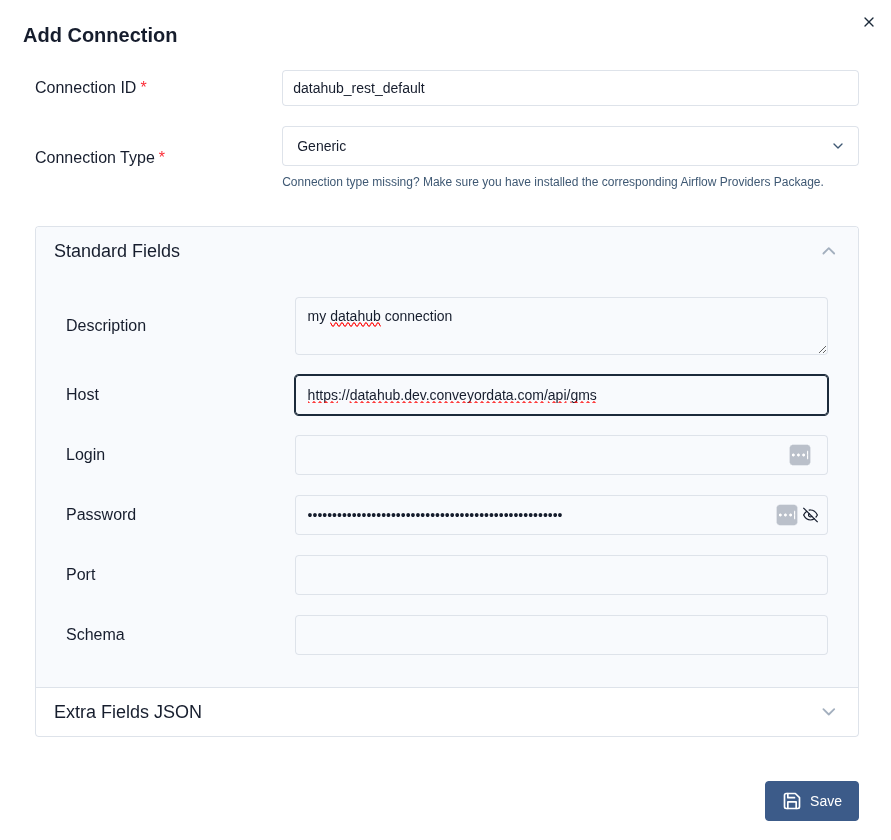Click the Save button
This screenshot has width=891, height=840.
tap(812, 800)
